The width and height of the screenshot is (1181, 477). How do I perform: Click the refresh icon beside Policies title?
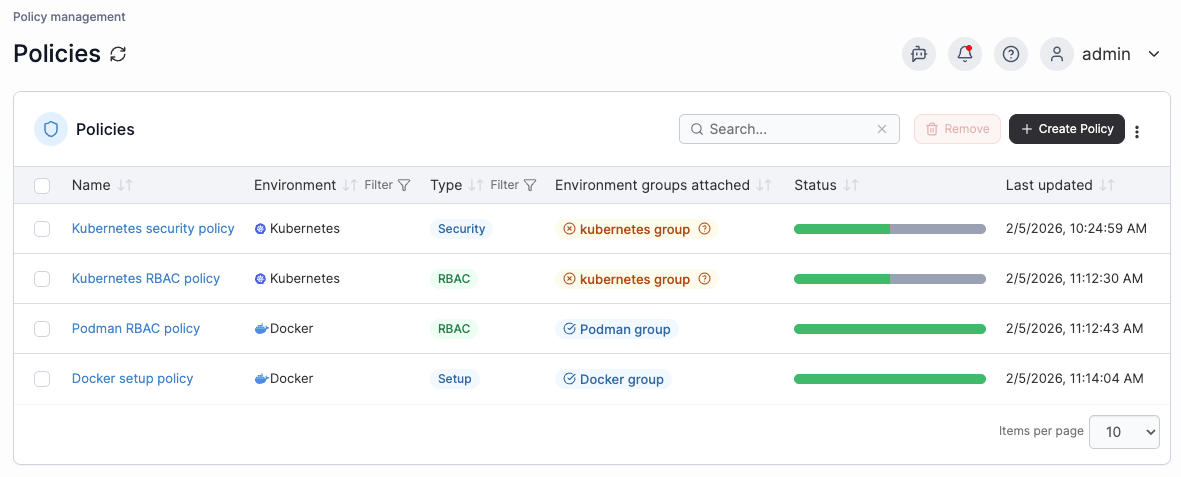(x=118, y=54)
